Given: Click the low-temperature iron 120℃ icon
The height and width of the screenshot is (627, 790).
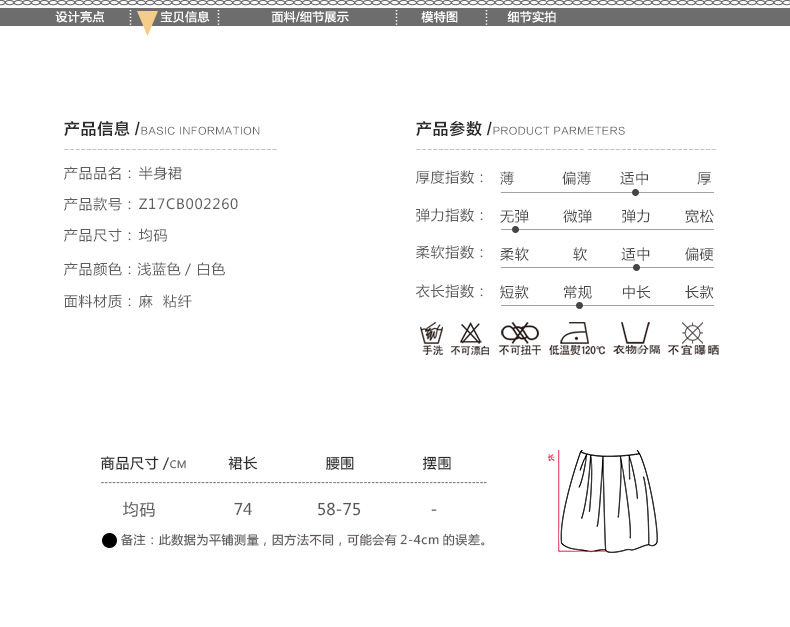Looking at the screenshot, I should click(x=576, y=333).
